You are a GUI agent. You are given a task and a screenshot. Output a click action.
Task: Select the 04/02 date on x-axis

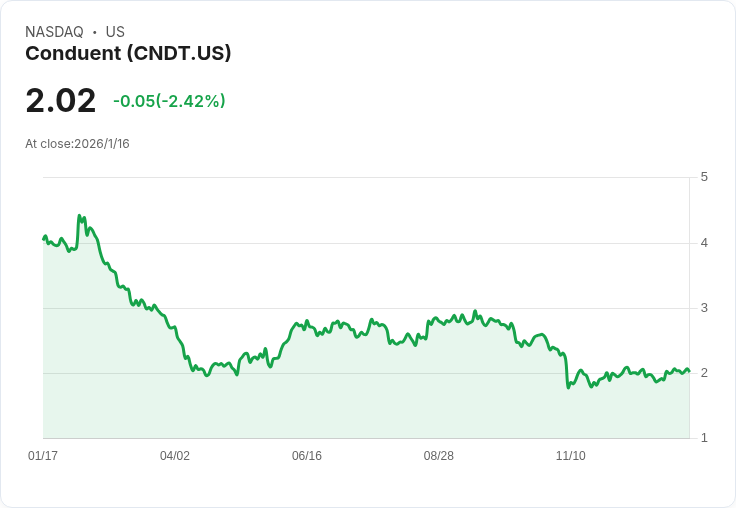click(x=175, y=456)
